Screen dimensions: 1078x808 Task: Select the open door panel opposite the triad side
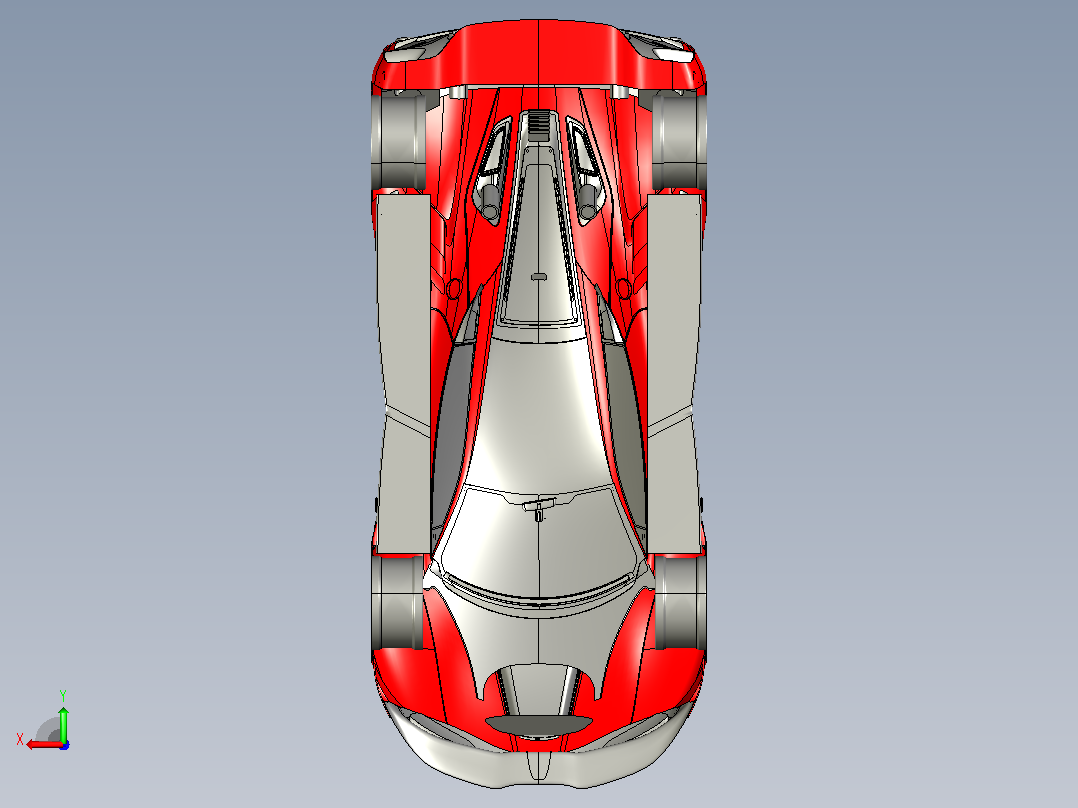(674, 375)
